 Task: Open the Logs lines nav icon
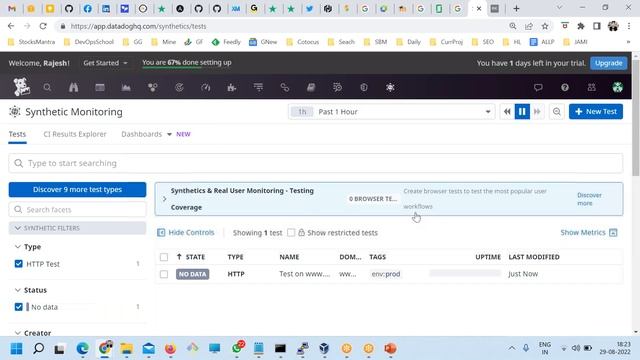pos(258,87)
